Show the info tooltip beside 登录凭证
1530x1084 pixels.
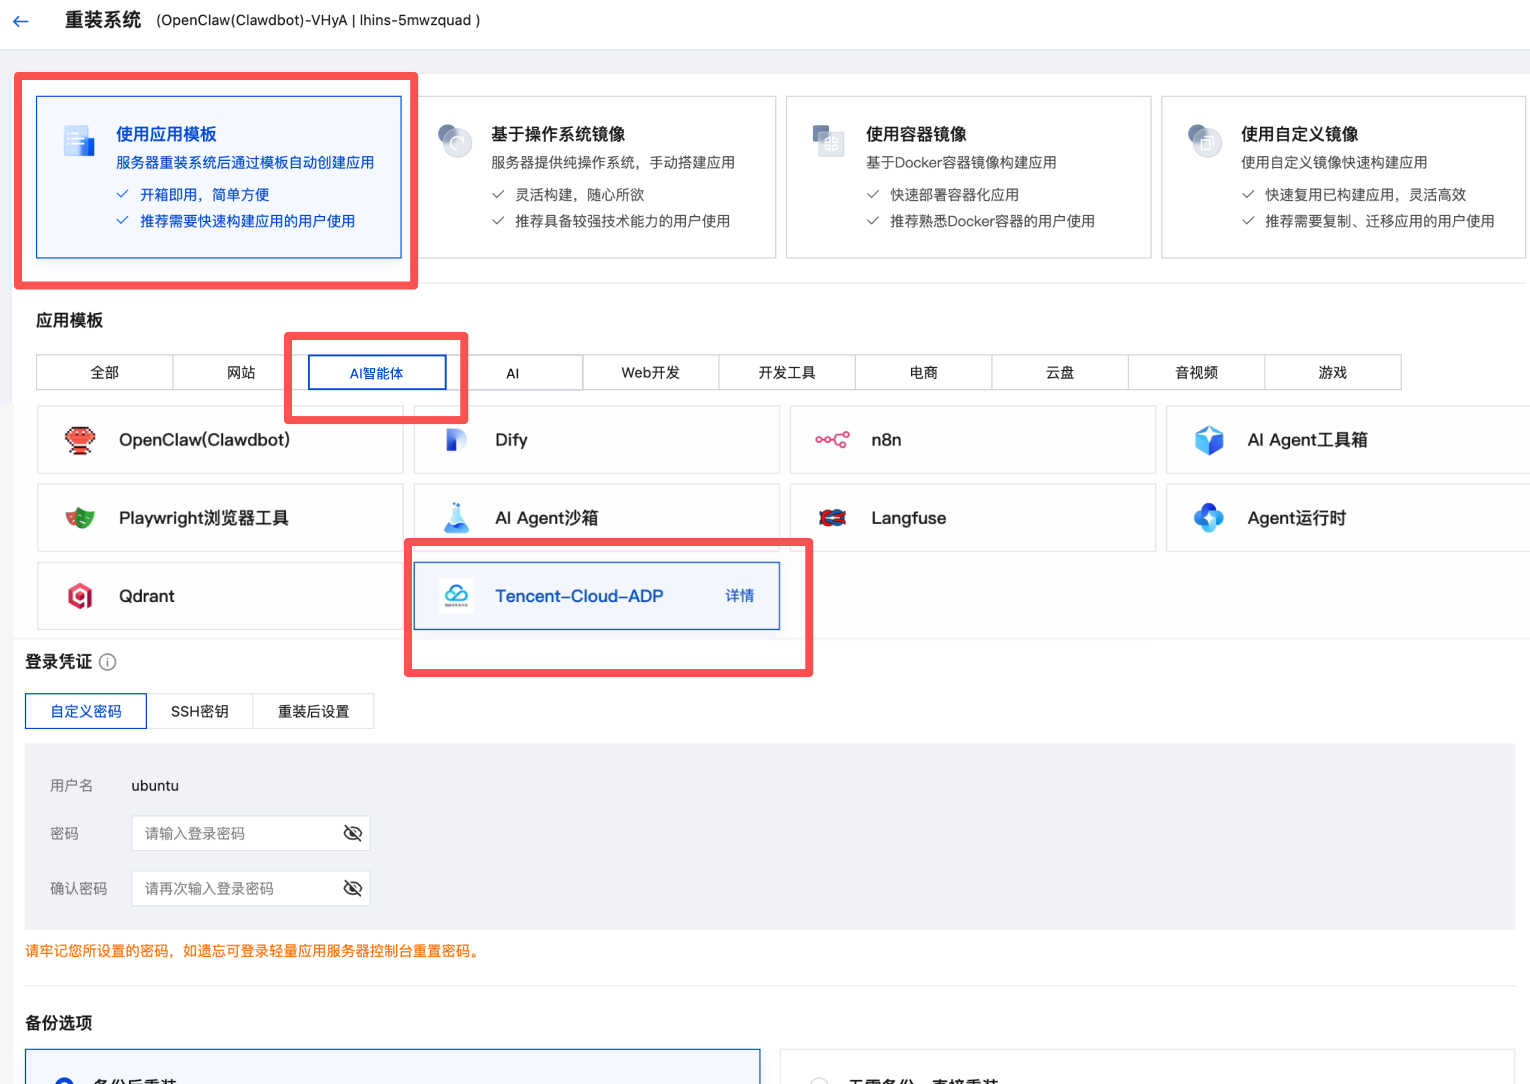pos(108,662)
